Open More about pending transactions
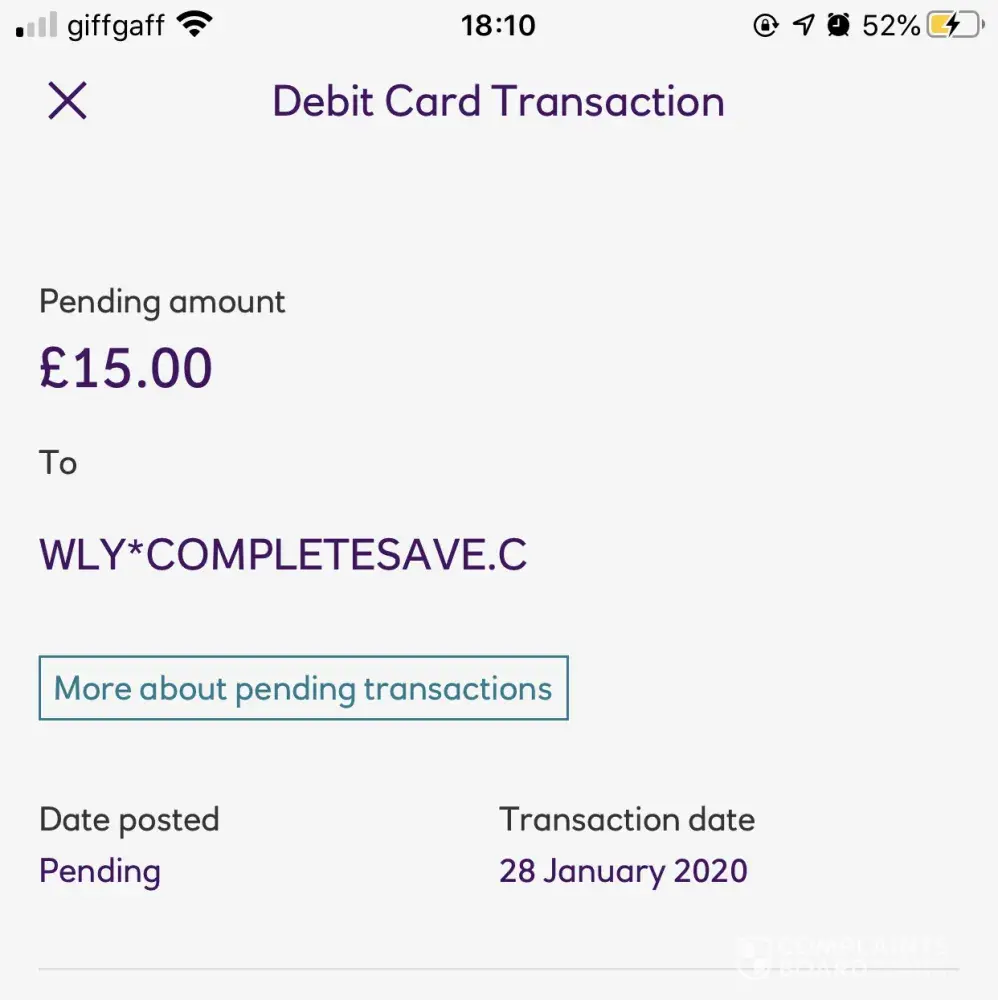 [303, 688]
